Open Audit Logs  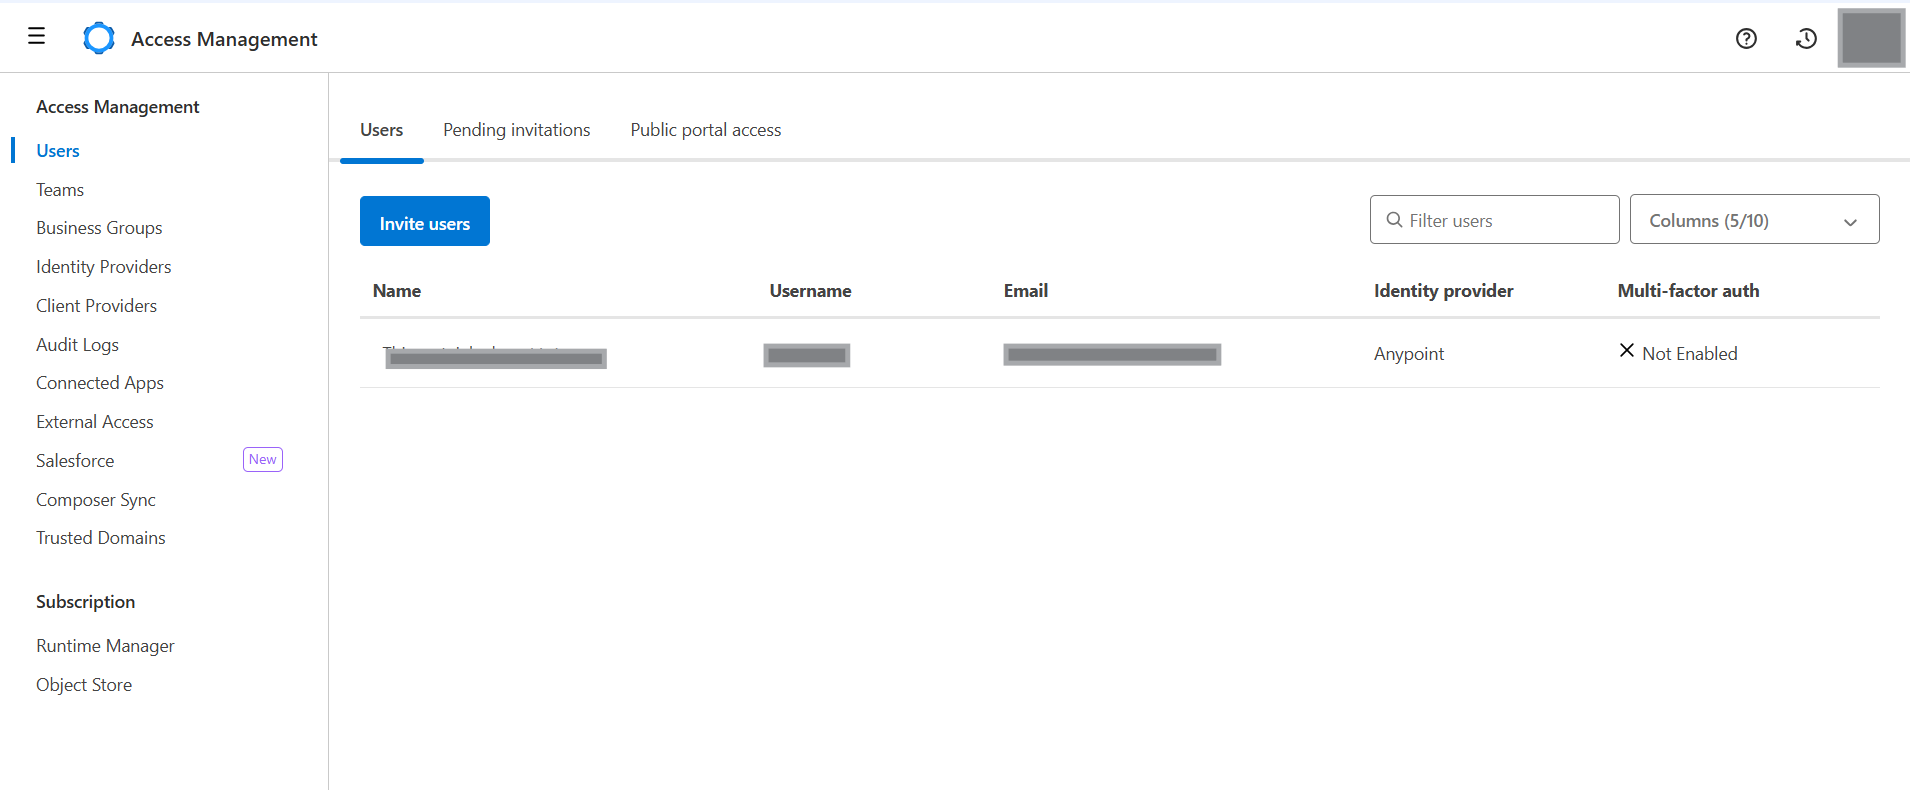(77, 345)
